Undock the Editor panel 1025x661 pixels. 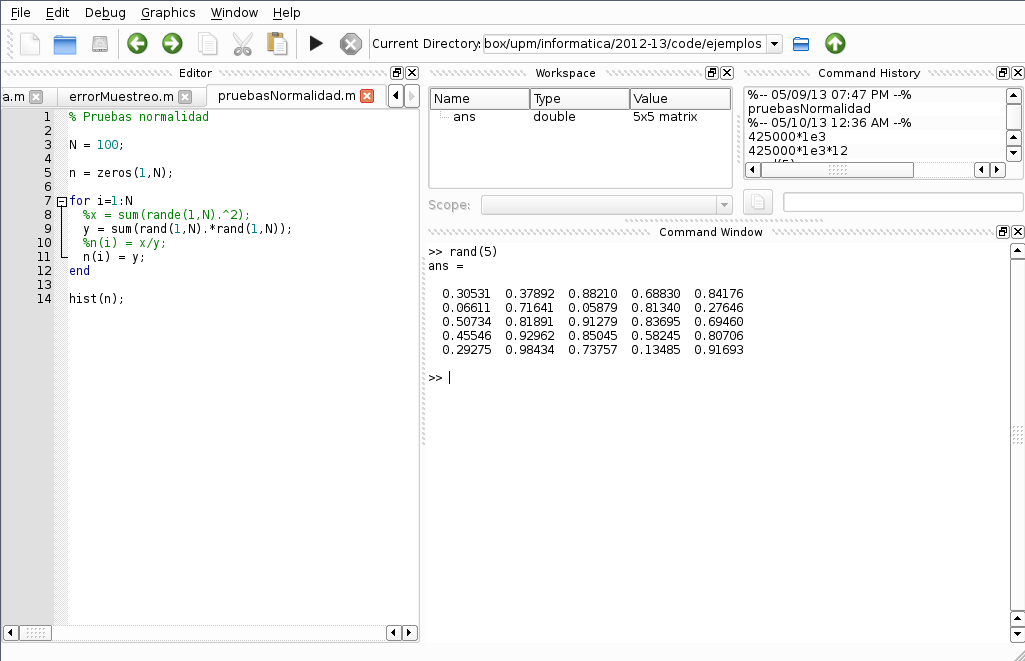click(397, 73)
